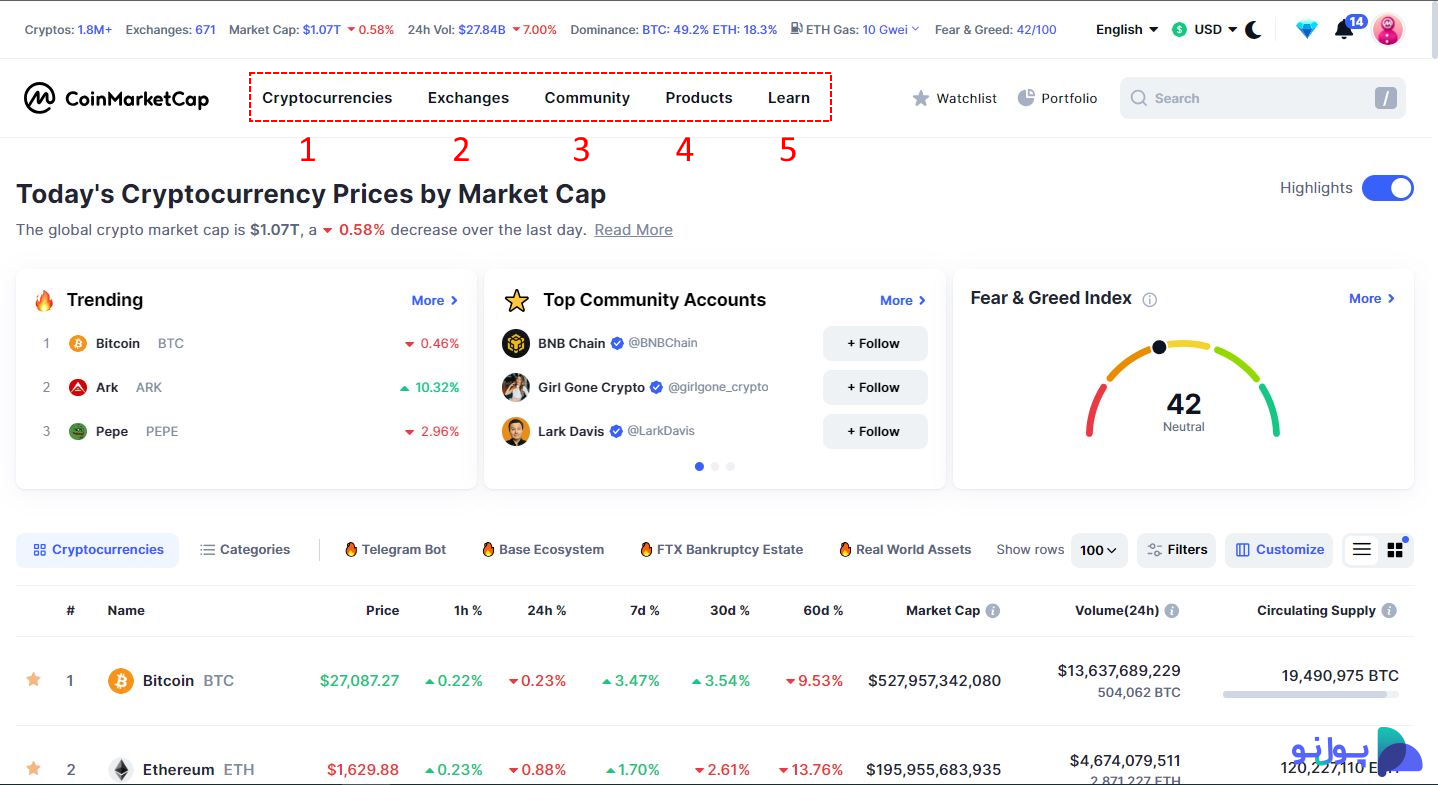Open Learn nav menu
Viewport: 1438px width, 785px height.
coord(789,98)
